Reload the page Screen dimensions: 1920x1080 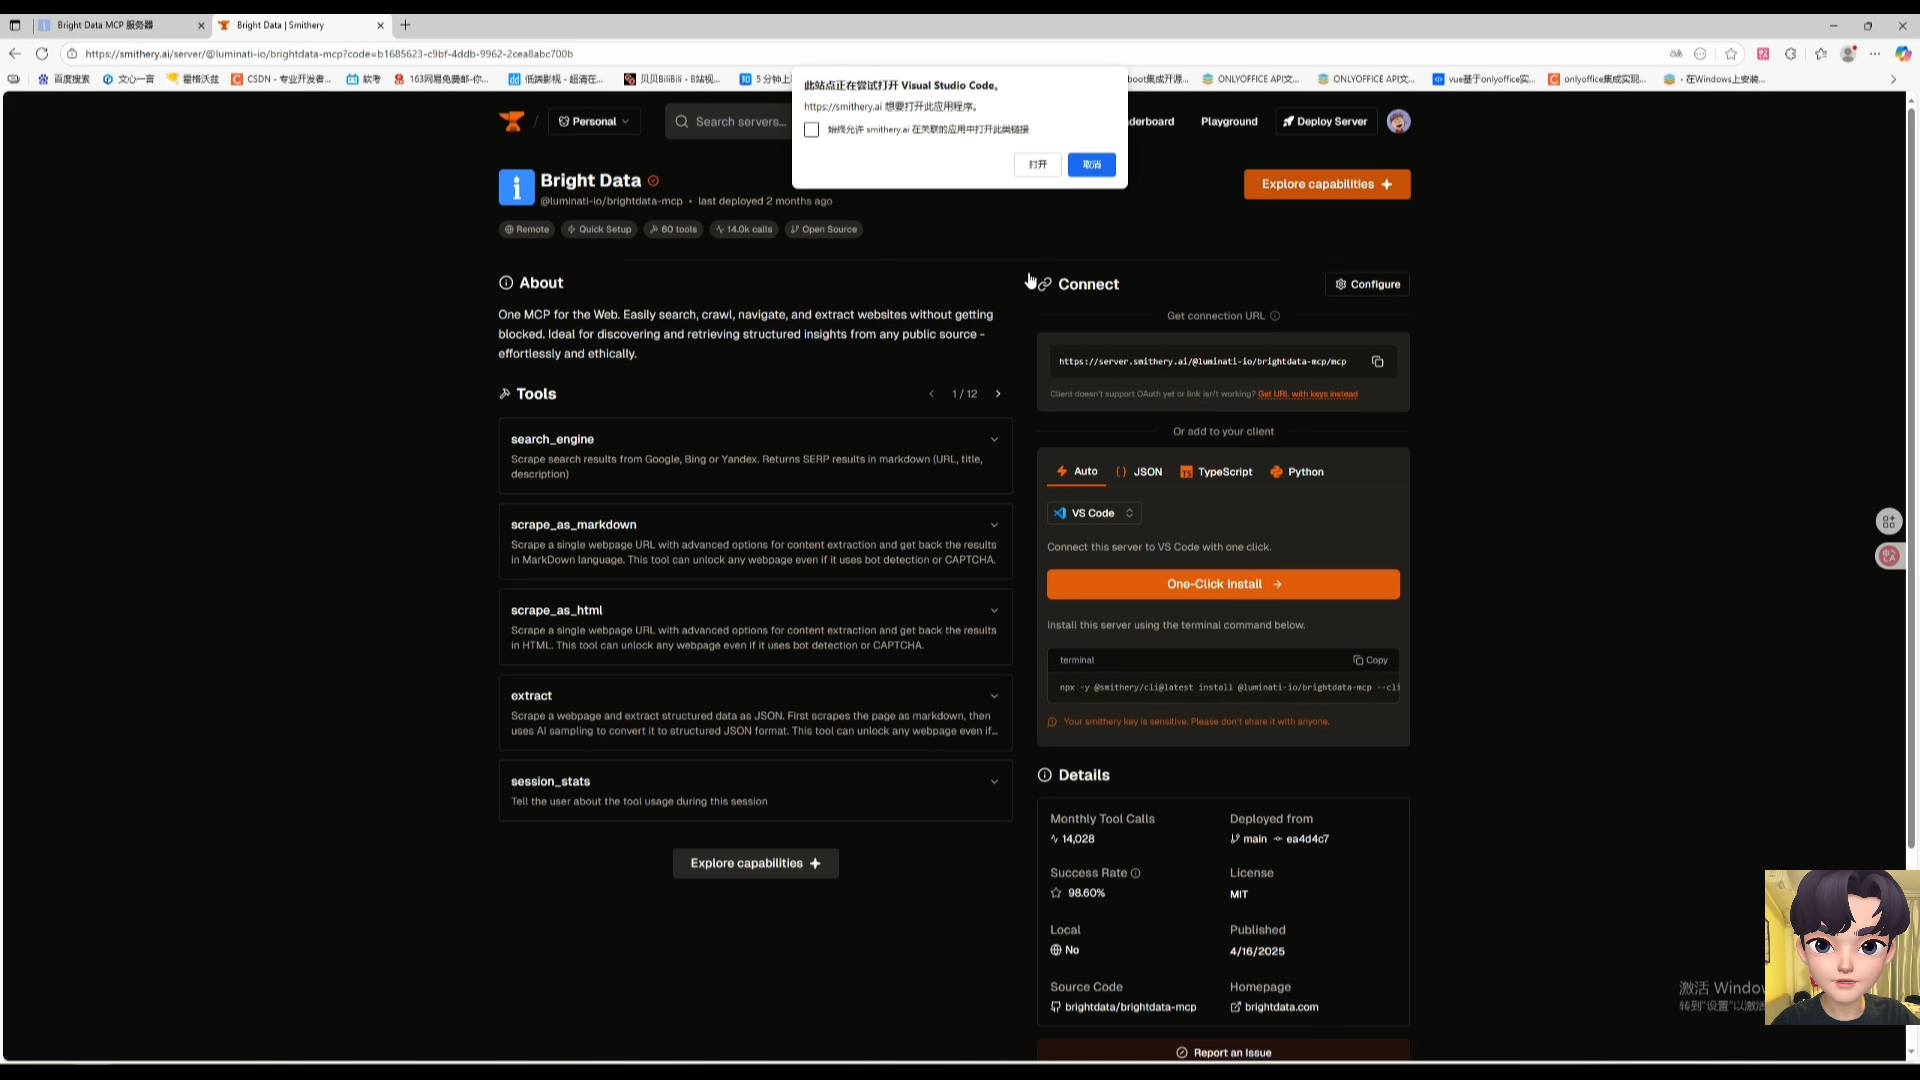click(x=42, y=54)
